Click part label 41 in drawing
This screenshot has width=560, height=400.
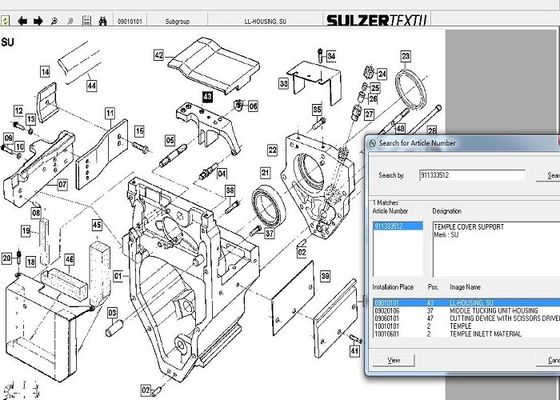click(354, 351)
